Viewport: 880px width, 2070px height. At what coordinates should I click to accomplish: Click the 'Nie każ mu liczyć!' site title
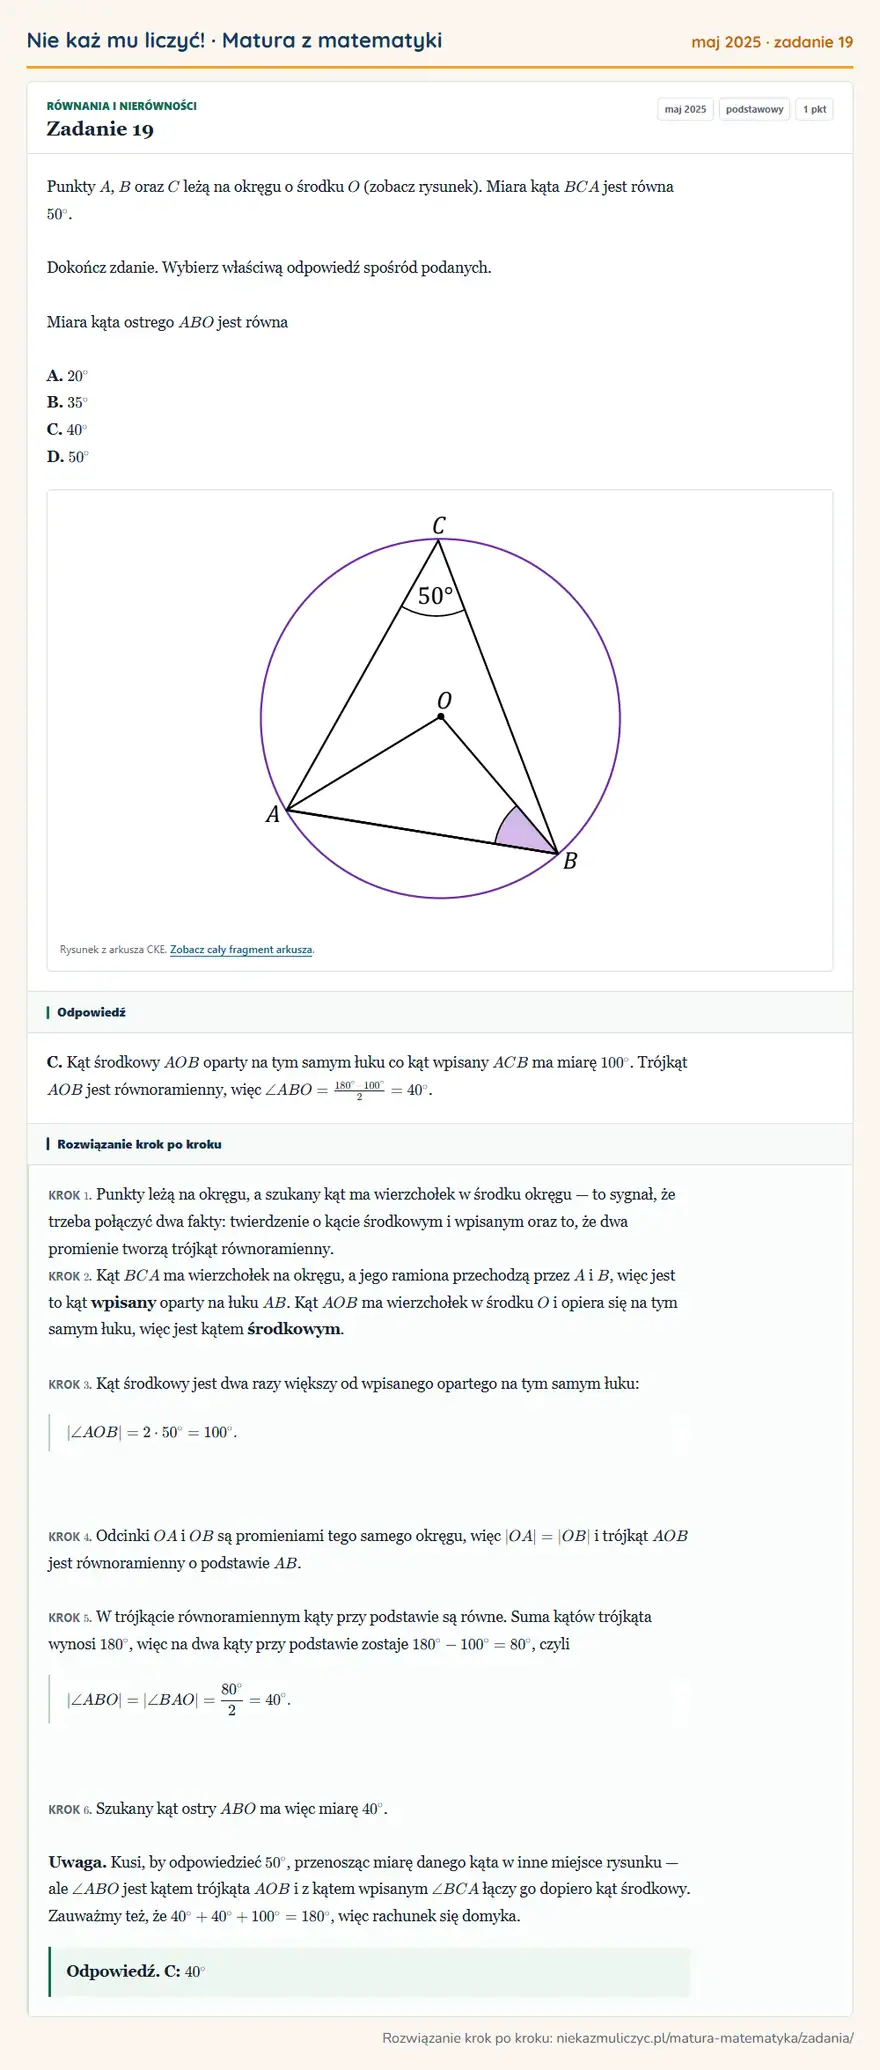[116, 41]
